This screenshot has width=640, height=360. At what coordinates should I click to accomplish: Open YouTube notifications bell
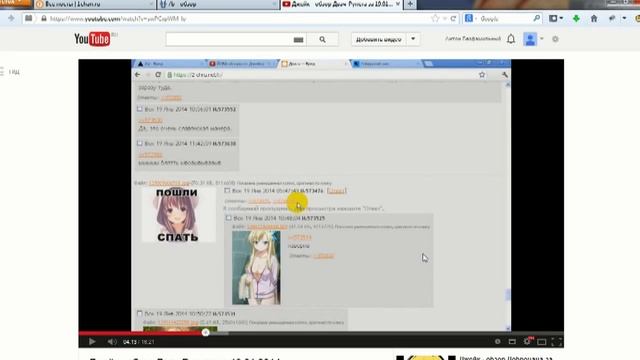(x=511, y=39)
